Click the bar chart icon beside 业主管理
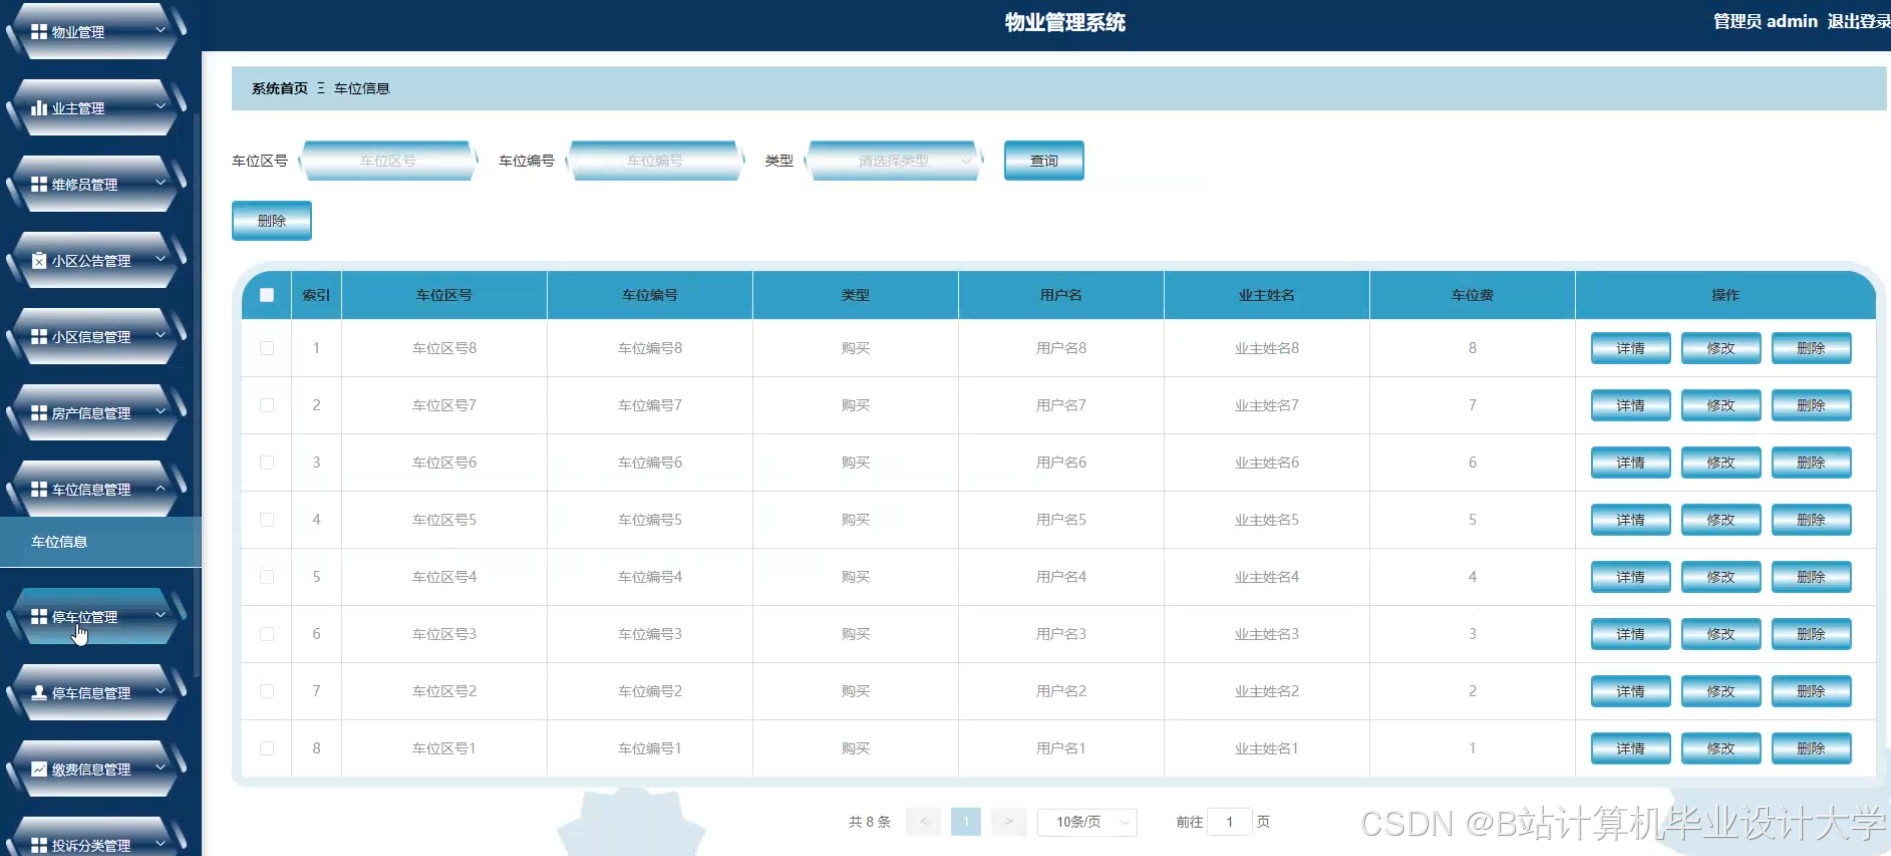The width and height of the screenshot is (1891, 856). [39, 108]
